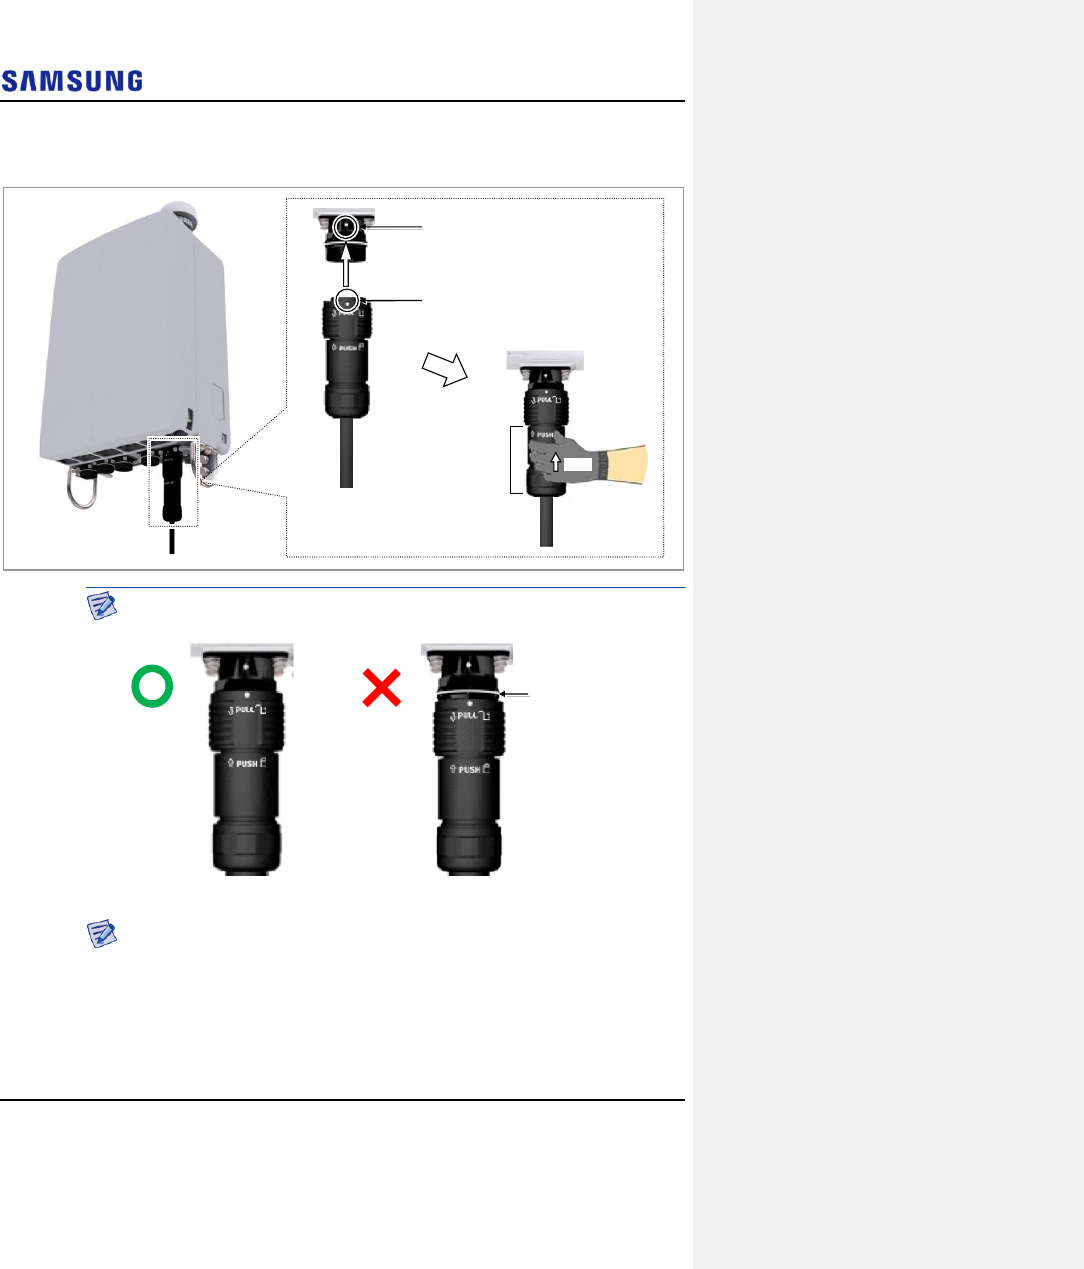The image size is (1084, 1269).
Task: Click the black arrow pointing at the gap
Action: pos(517,693)
